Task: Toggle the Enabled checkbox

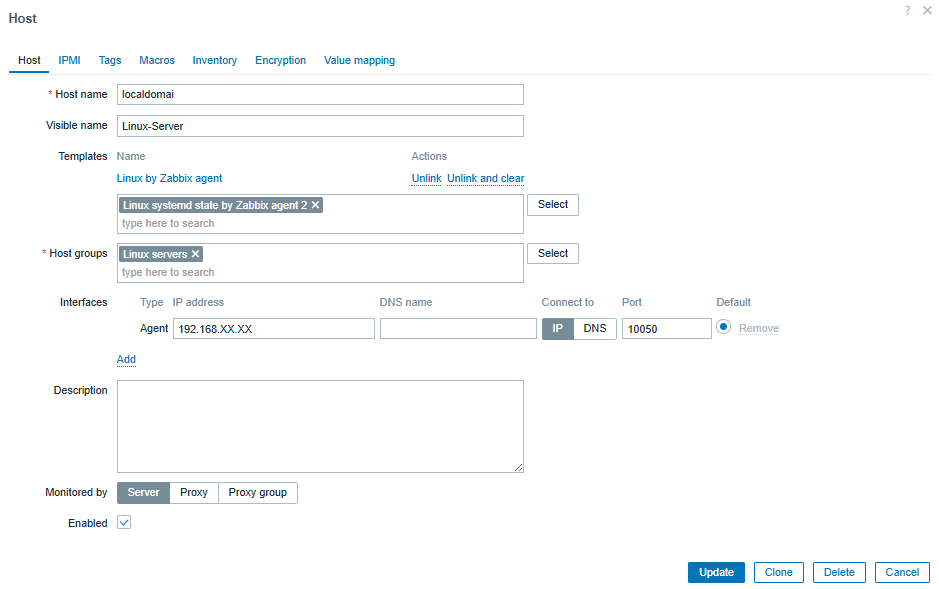Action: [124, 523]
